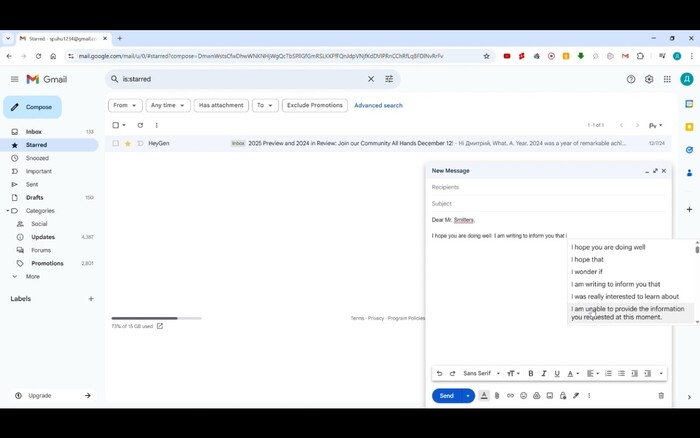
Task: Attach a file using the paperclip icon
Action: click(497, 396)
